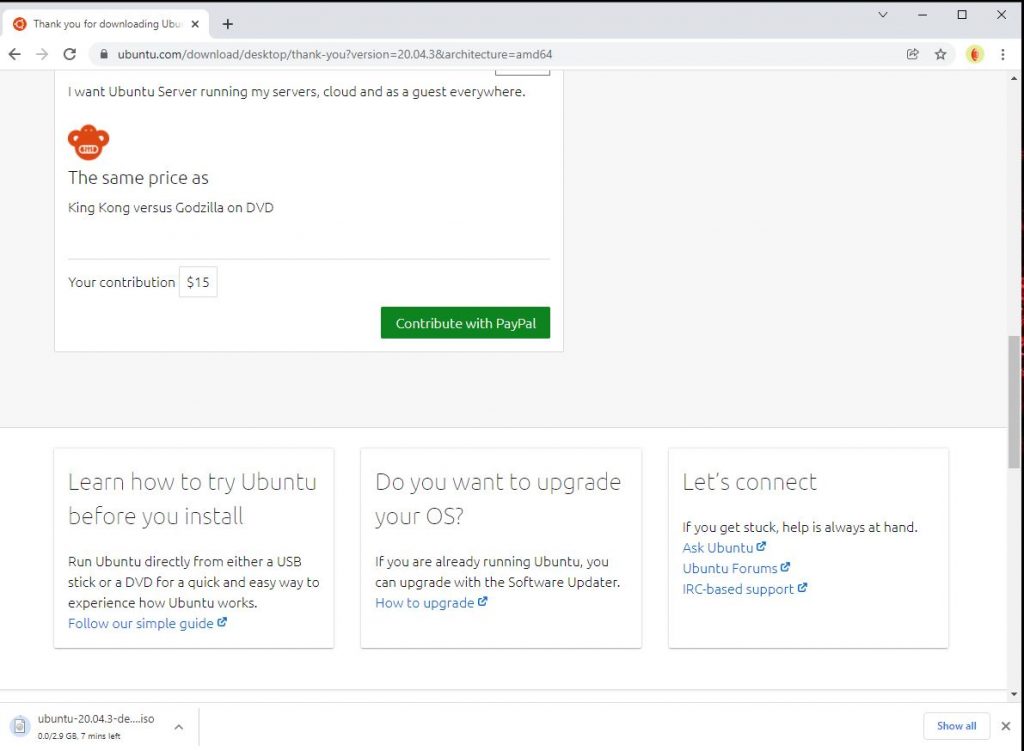1024x751 pixels.
Task: Go back to the previous page
Action: [x=14, y=54]
